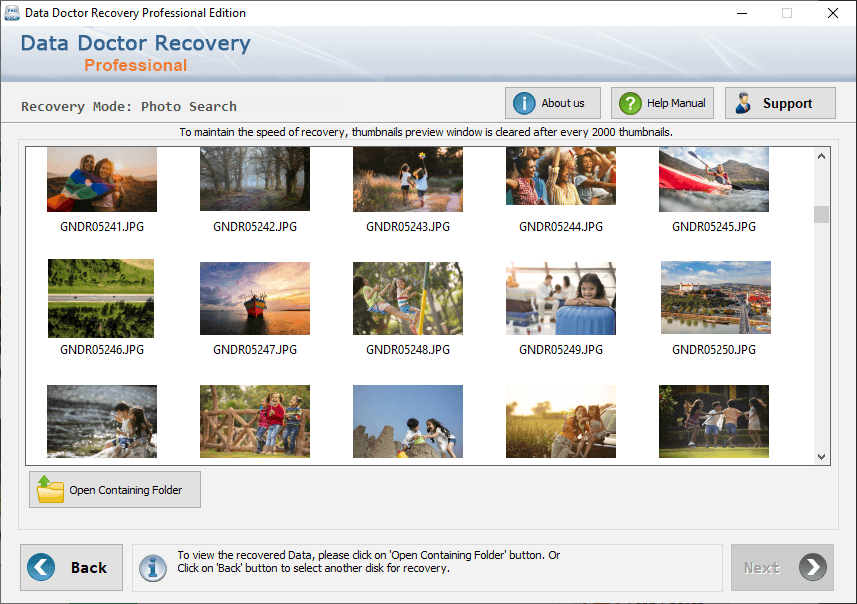Select the aerial road thumbnail GNDR05246.JPG

click(x=101, y=298)
